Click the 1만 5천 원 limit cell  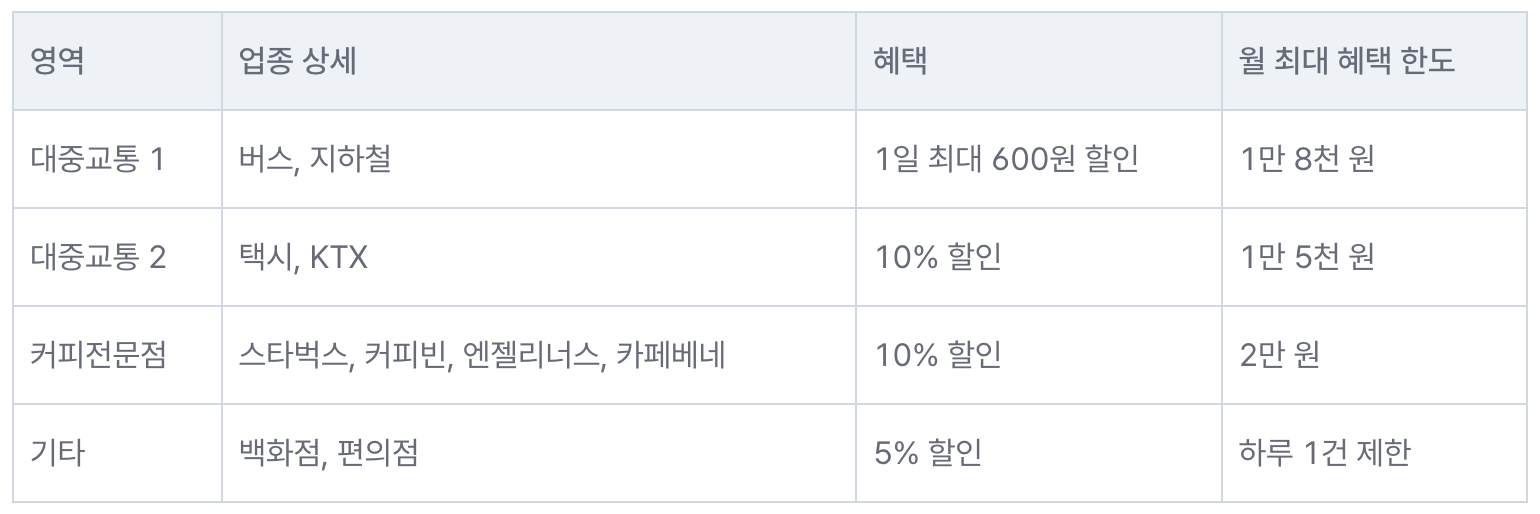tap(1375, 257)
